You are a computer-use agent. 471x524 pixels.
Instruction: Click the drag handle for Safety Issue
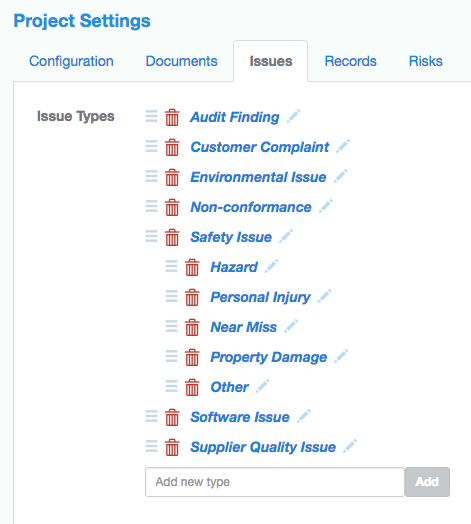151,236
